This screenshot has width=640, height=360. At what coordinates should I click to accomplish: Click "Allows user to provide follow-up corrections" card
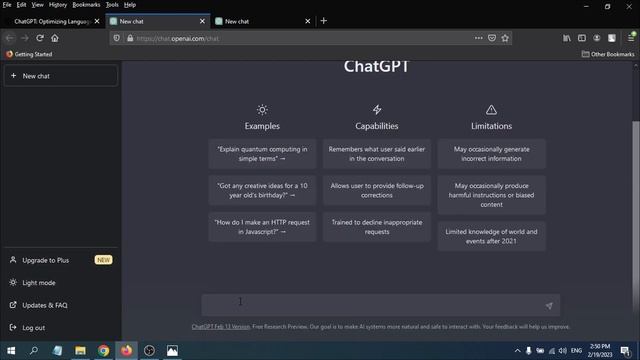click(x=377, y=190)
